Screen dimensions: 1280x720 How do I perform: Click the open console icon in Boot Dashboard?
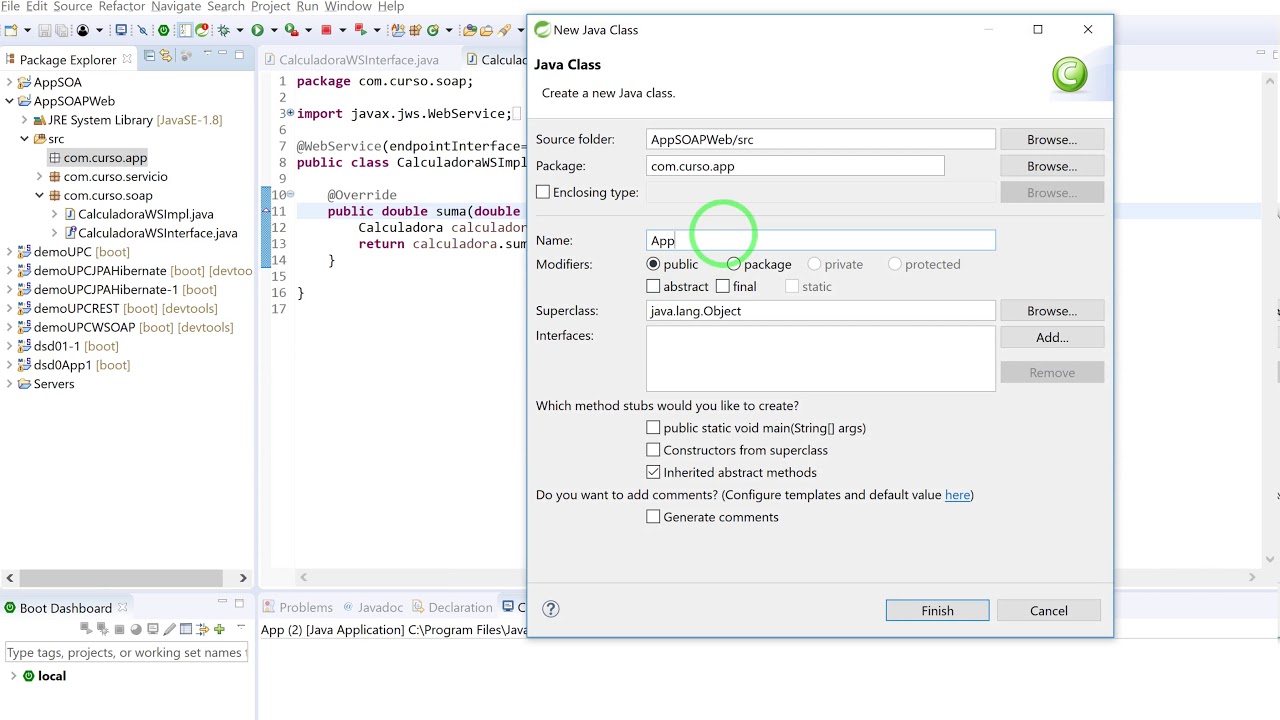tap(153, 629)
